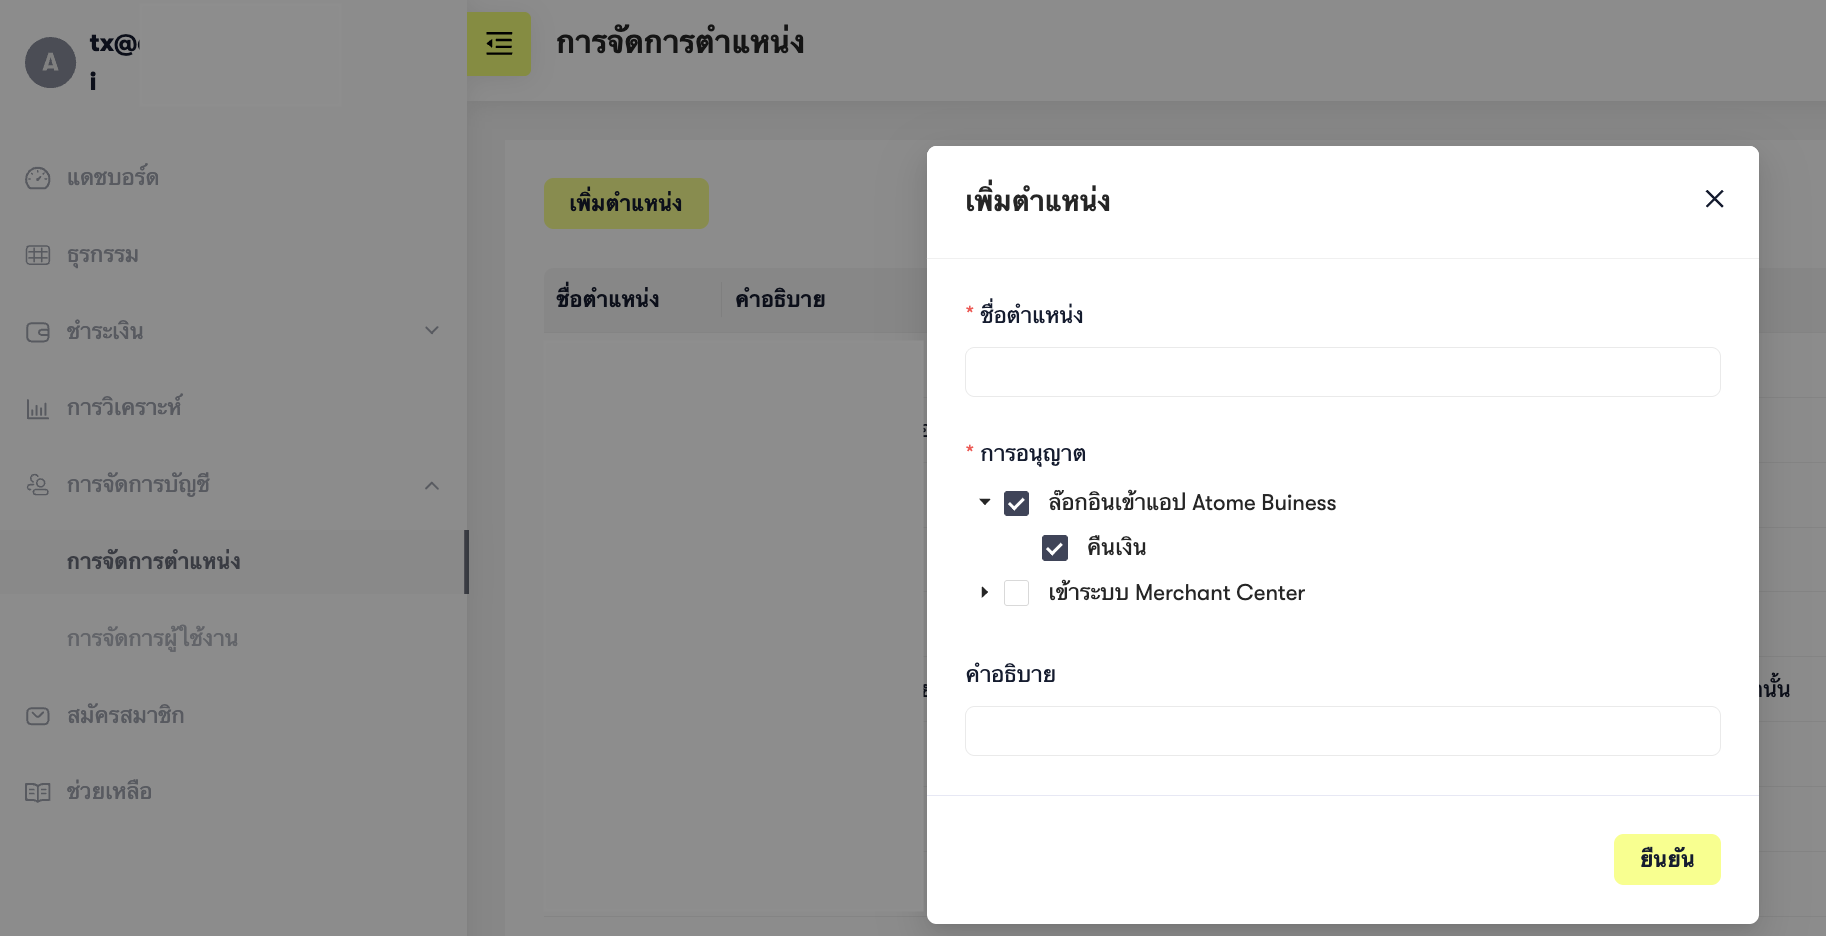Expand the เข้าระบบ Merchant Center permission tree
Viewport: 1826px width, 936px height.
[983, 593]
